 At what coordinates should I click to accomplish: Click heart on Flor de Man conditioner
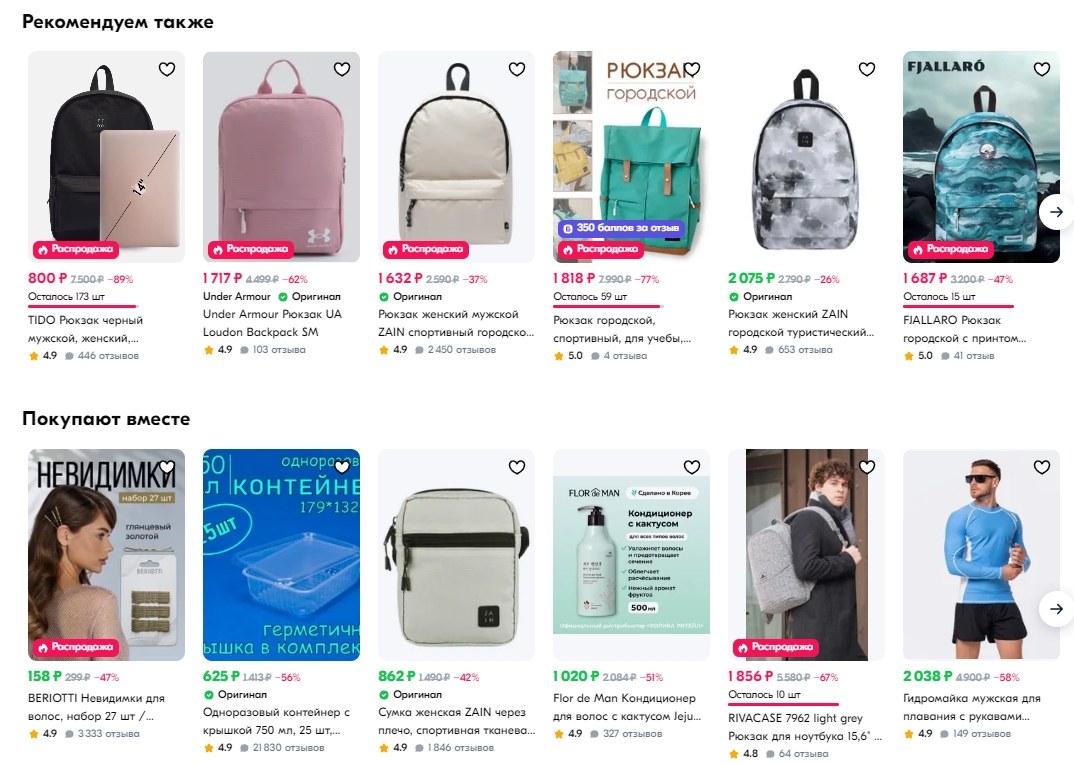coord(692,467)
